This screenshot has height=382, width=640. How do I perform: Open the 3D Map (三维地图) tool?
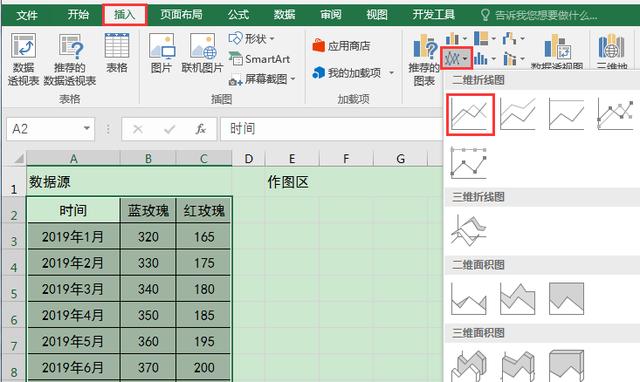[611, 51]
